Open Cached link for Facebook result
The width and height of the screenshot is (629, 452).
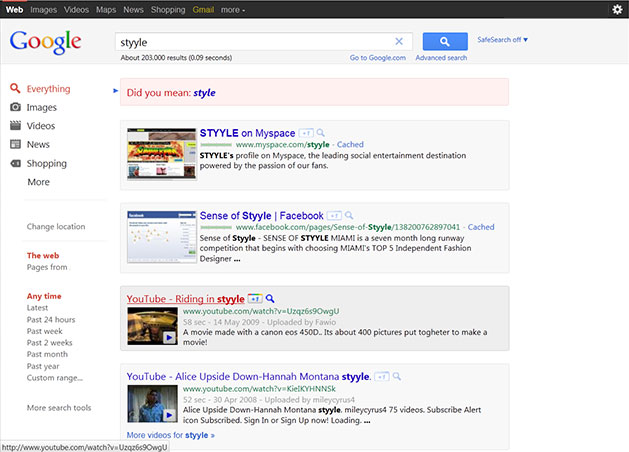481,227
